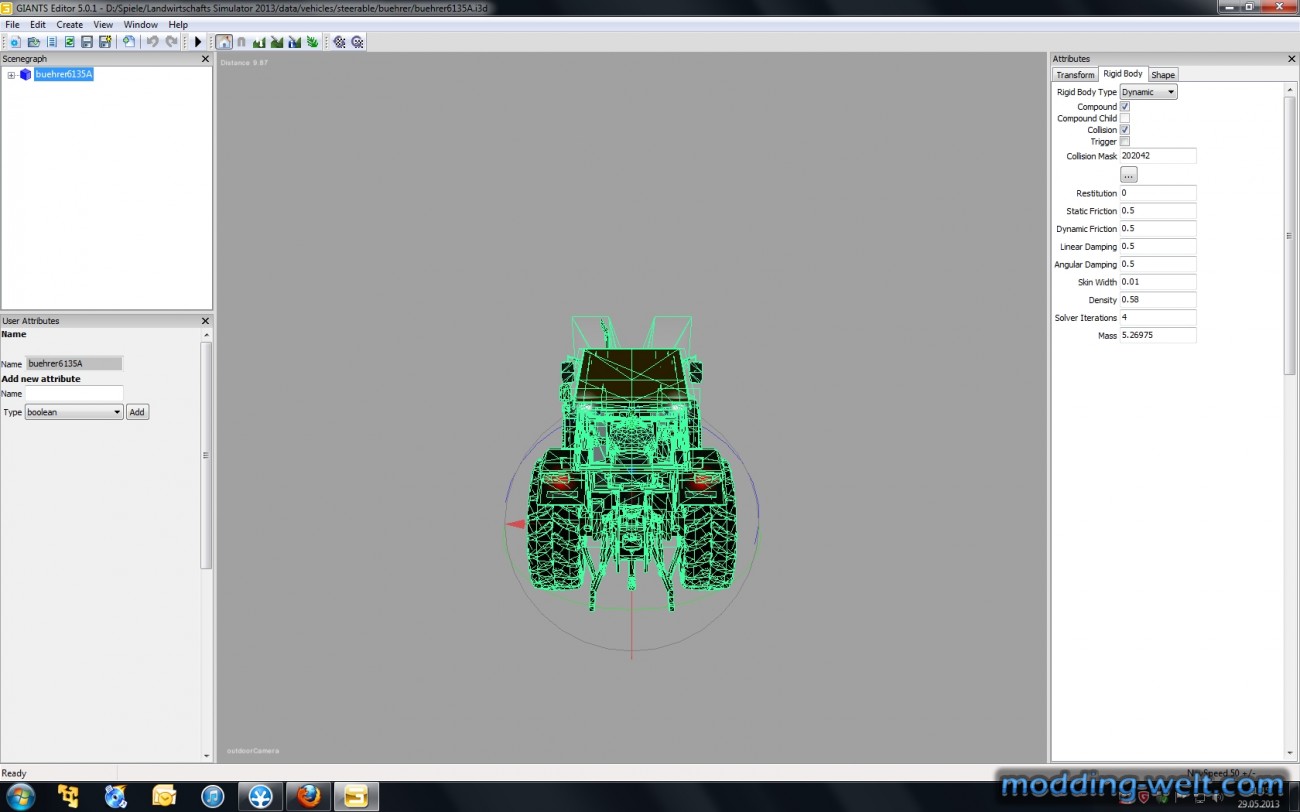Click the Save As floppy with star icon
Image resolution: width=1300 pixels, height=812 pixels.
[x=105, y=42]
